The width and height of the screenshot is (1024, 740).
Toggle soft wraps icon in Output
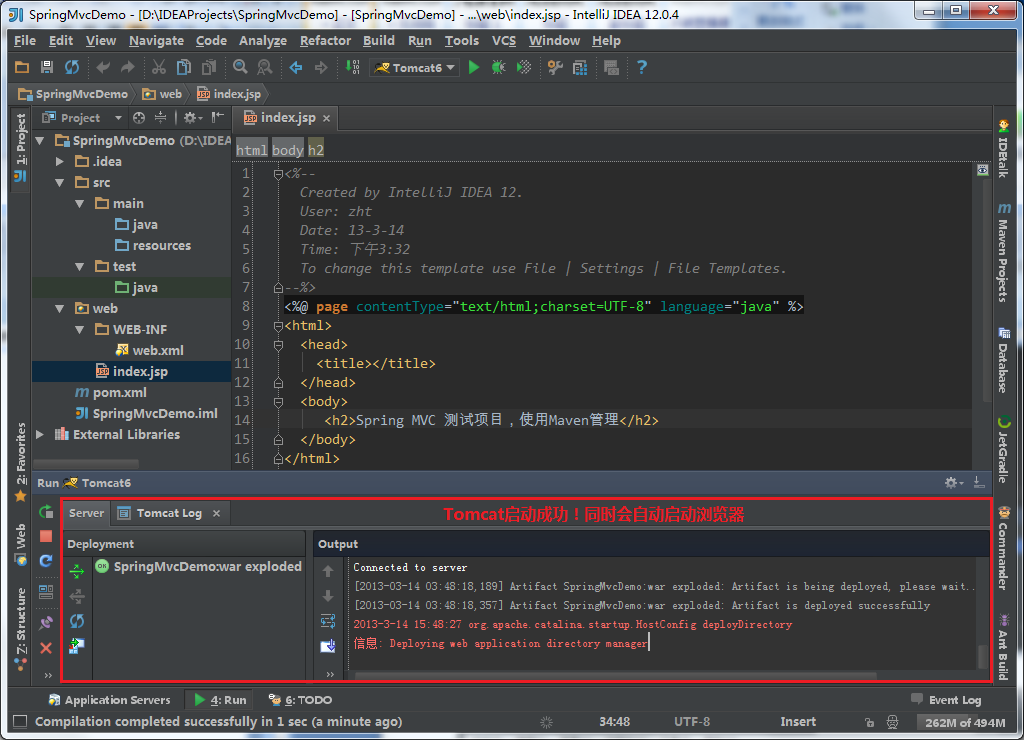pyautogui.click(x=328, y=621)
